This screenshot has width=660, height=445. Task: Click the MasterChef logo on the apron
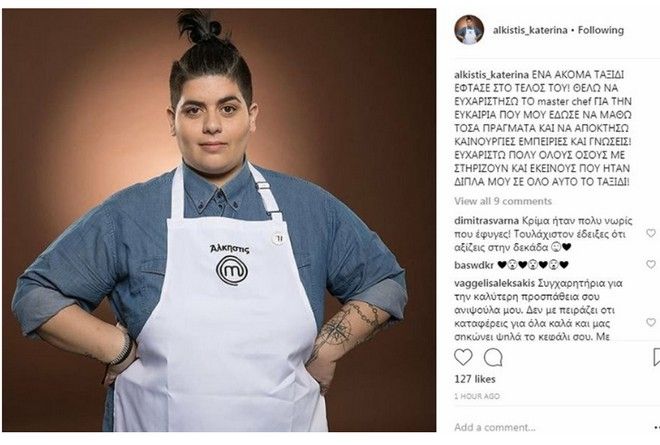coord(231,270)
